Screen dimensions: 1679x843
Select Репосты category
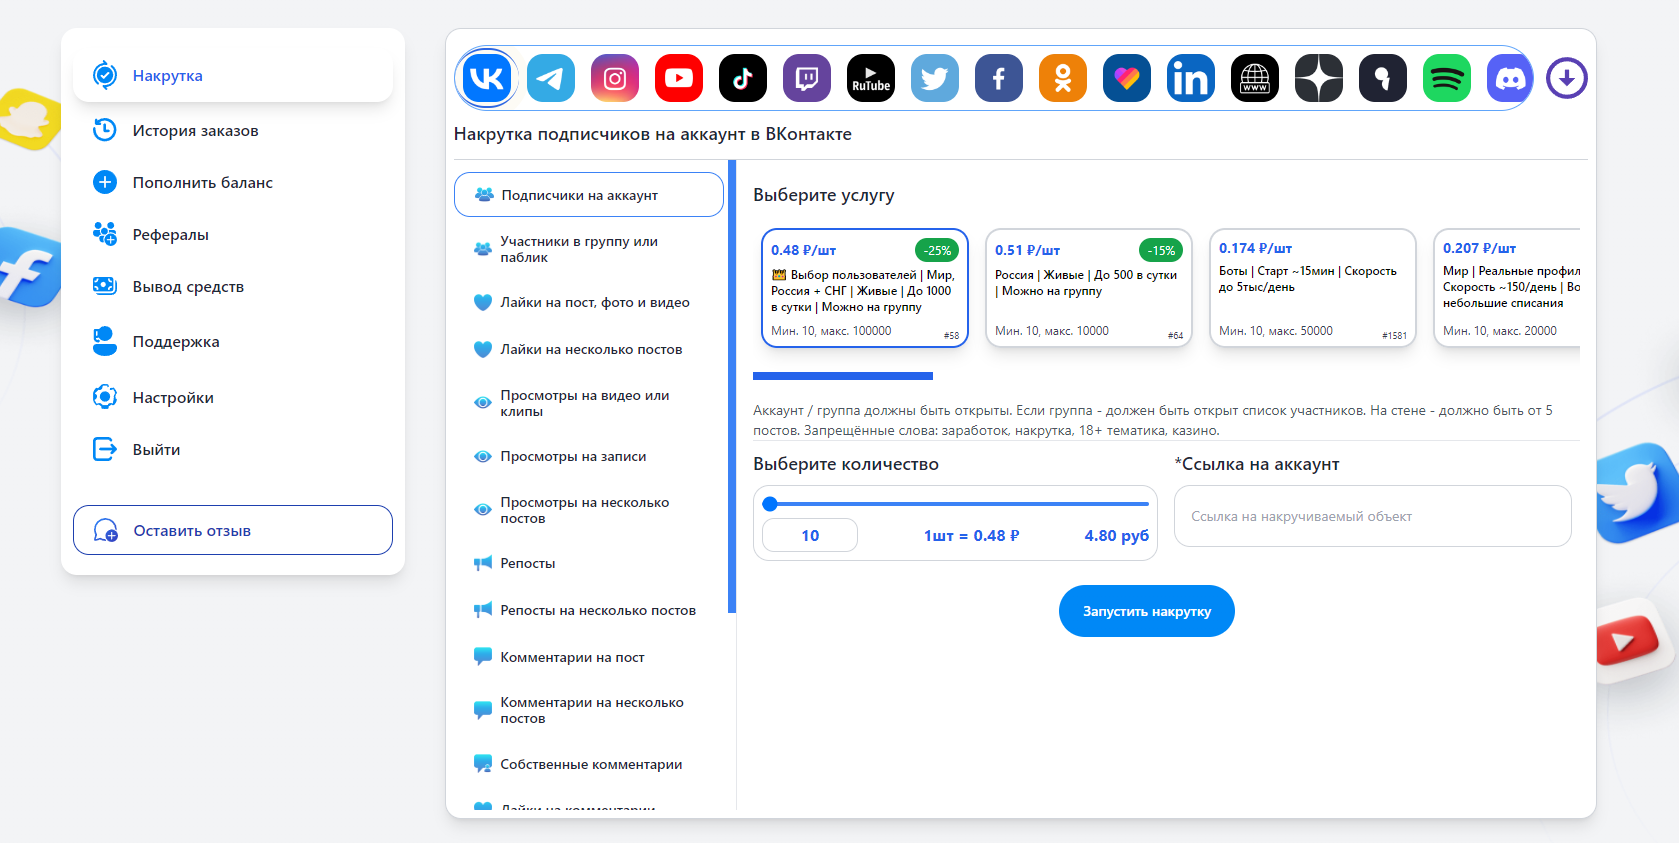tap(589, 563)
